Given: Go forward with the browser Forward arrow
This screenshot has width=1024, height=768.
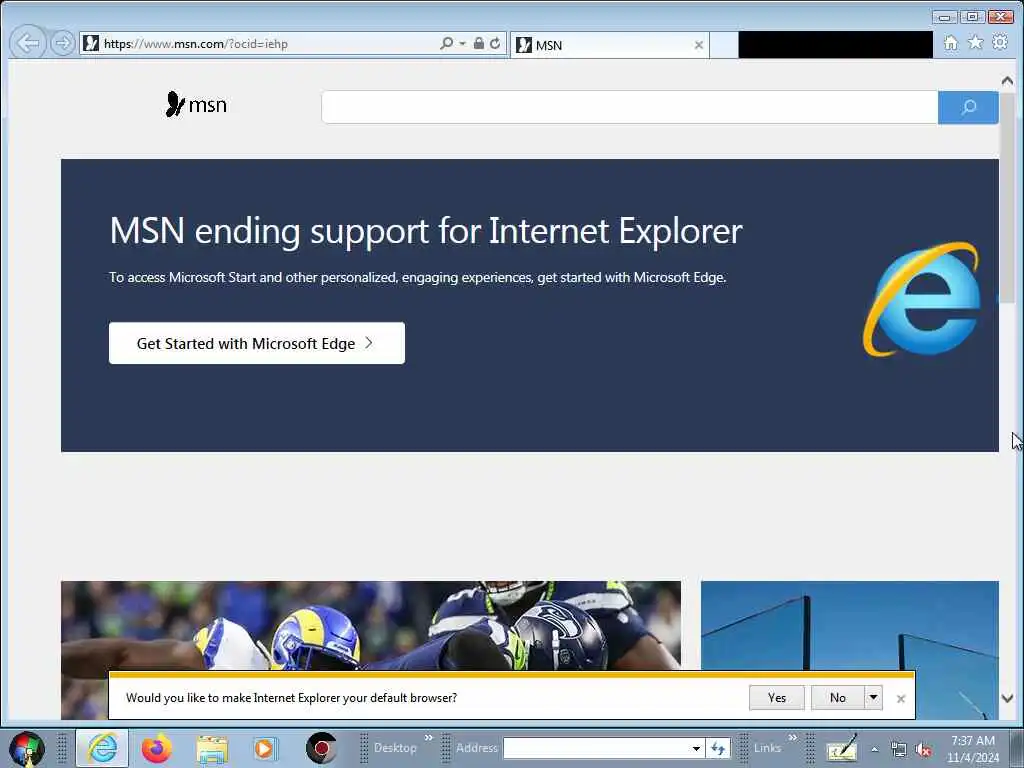Looking at the screenshot, I should coord(63,43).
